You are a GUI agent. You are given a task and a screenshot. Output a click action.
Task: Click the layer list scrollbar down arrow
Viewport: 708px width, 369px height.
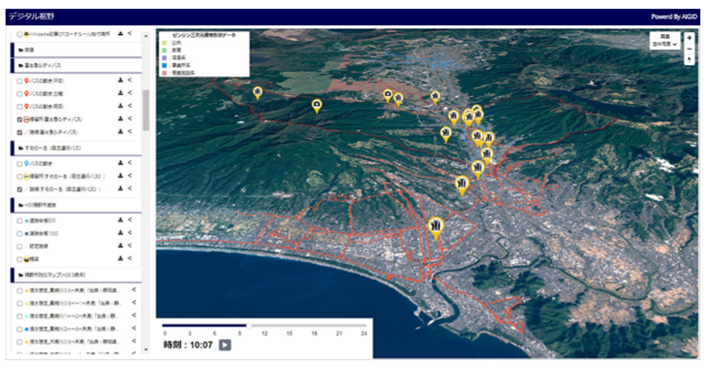coord(146,350)
